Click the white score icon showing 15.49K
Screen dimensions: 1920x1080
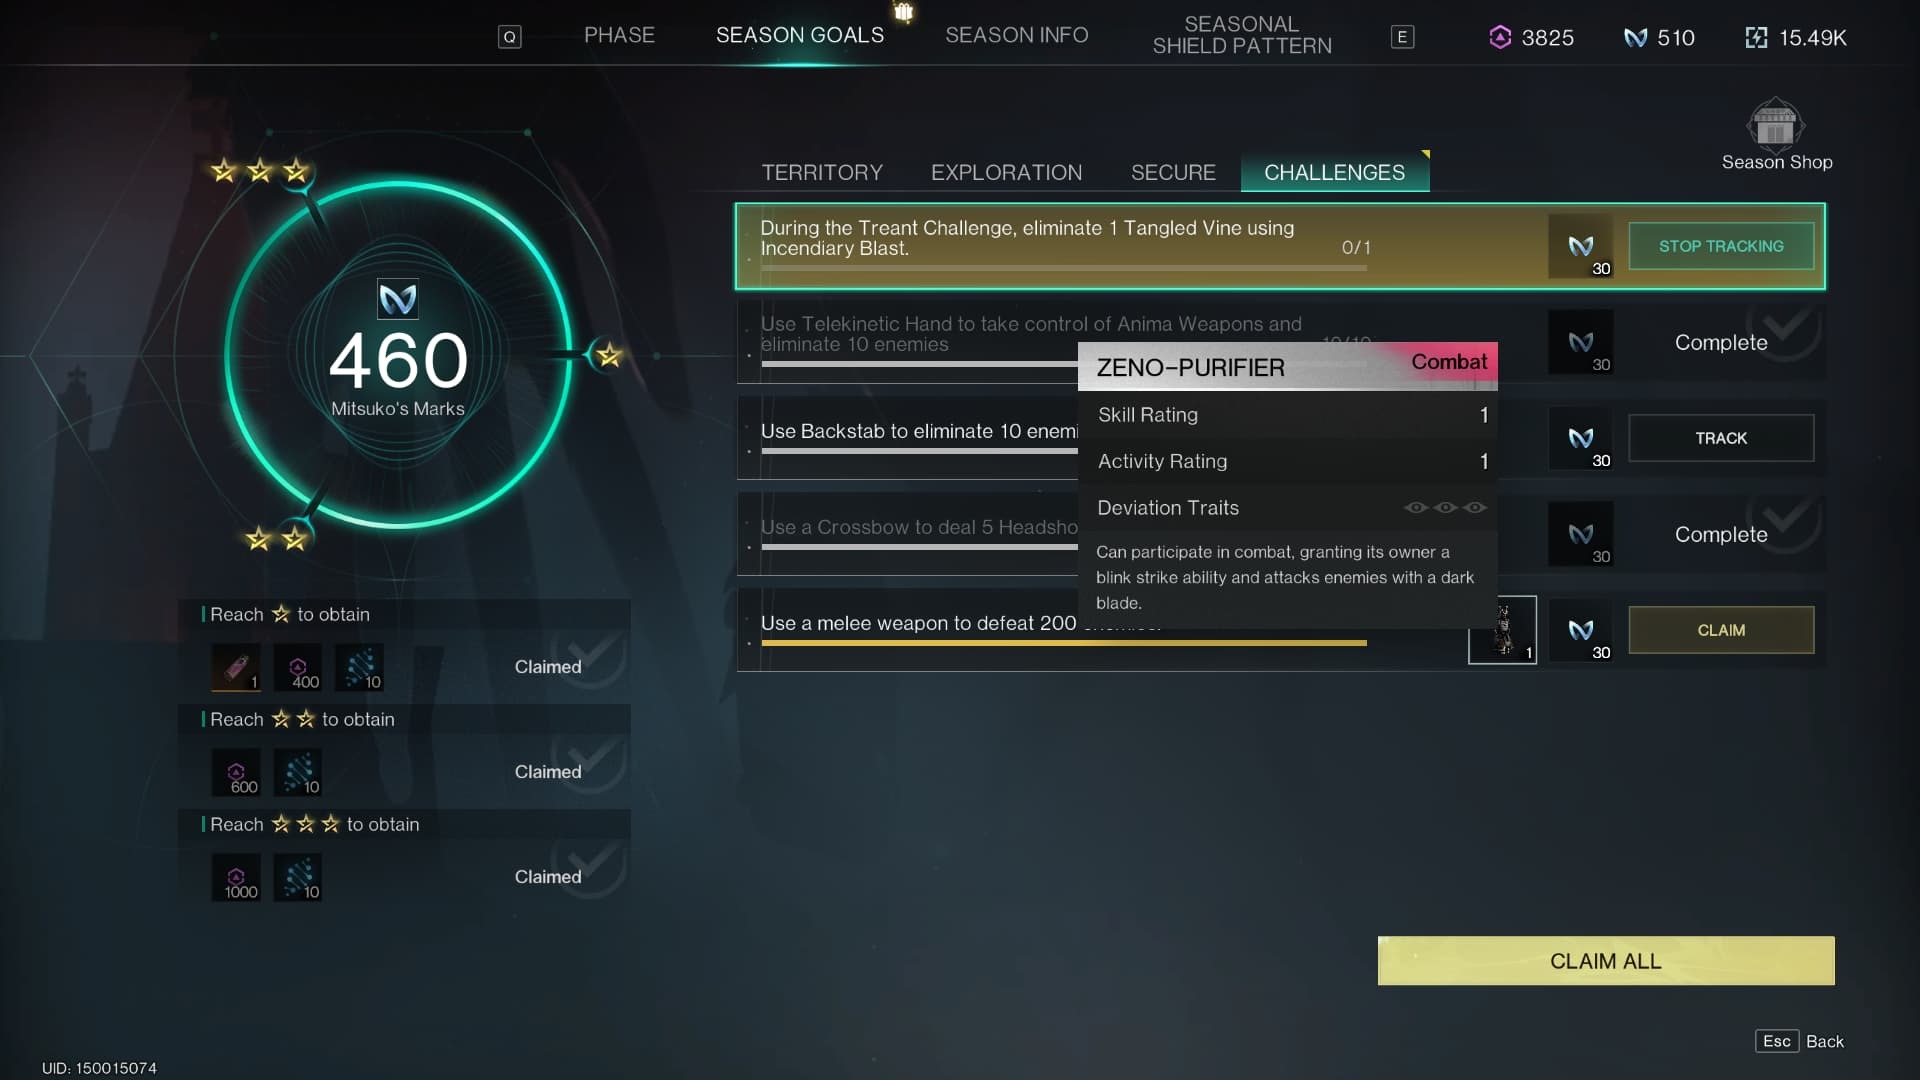tap(1754, 36)
